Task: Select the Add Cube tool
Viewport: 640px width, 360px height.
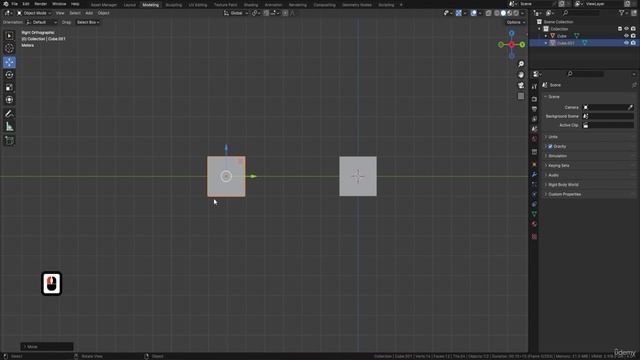Action: [x=9, y=141]
